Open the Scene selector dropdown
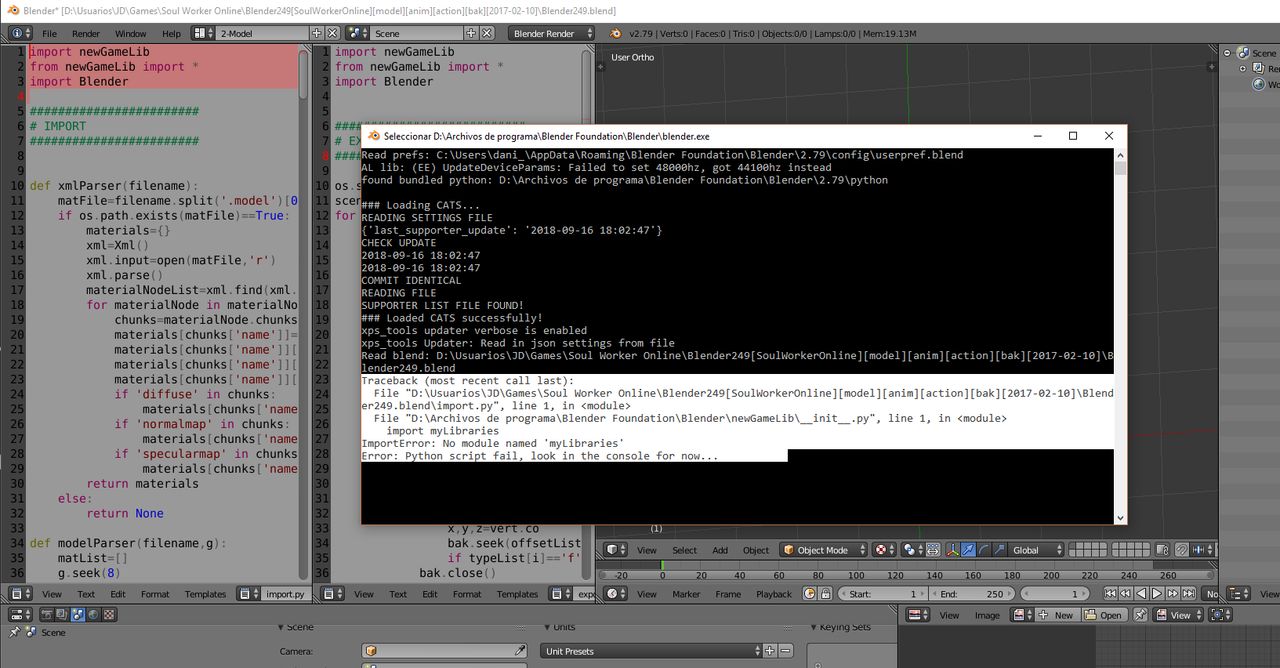Image resolution: width=1280 pixels, height=668 pixels. pos(358,33)
